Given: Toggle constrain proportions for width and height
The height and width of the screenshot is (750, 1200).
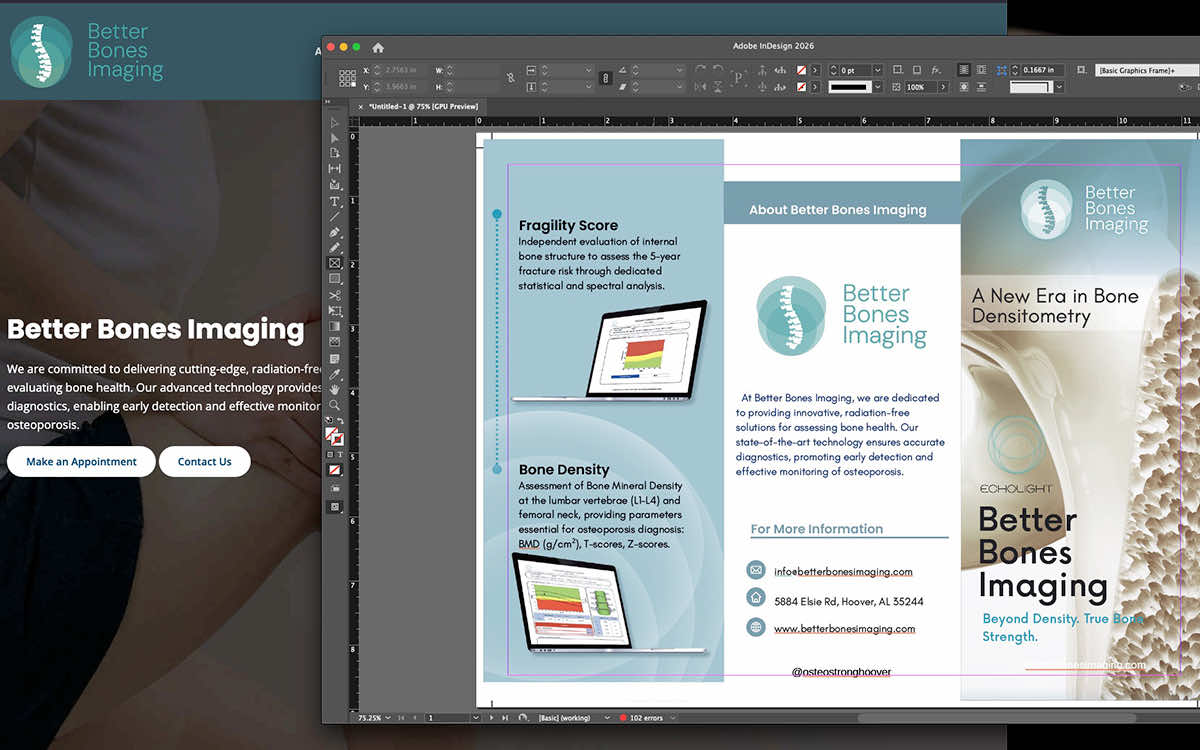Looking at the screenshot, I should coord(510,76).
